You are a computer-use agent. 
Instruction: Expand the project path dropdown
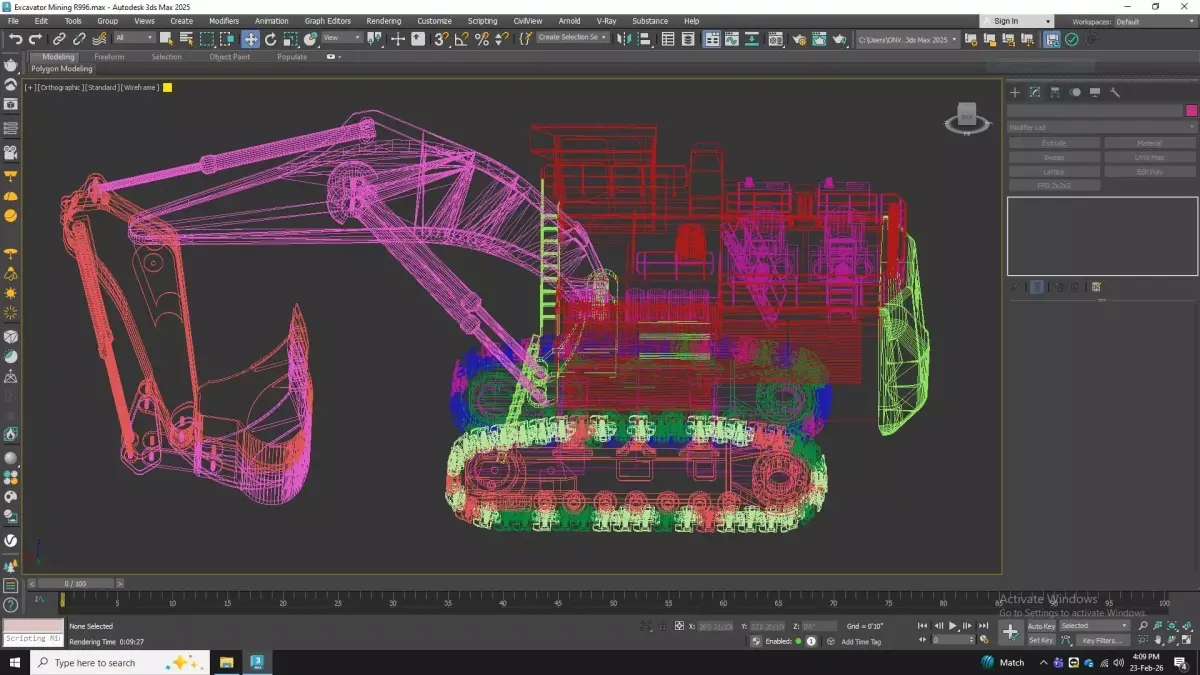[908, 39]
